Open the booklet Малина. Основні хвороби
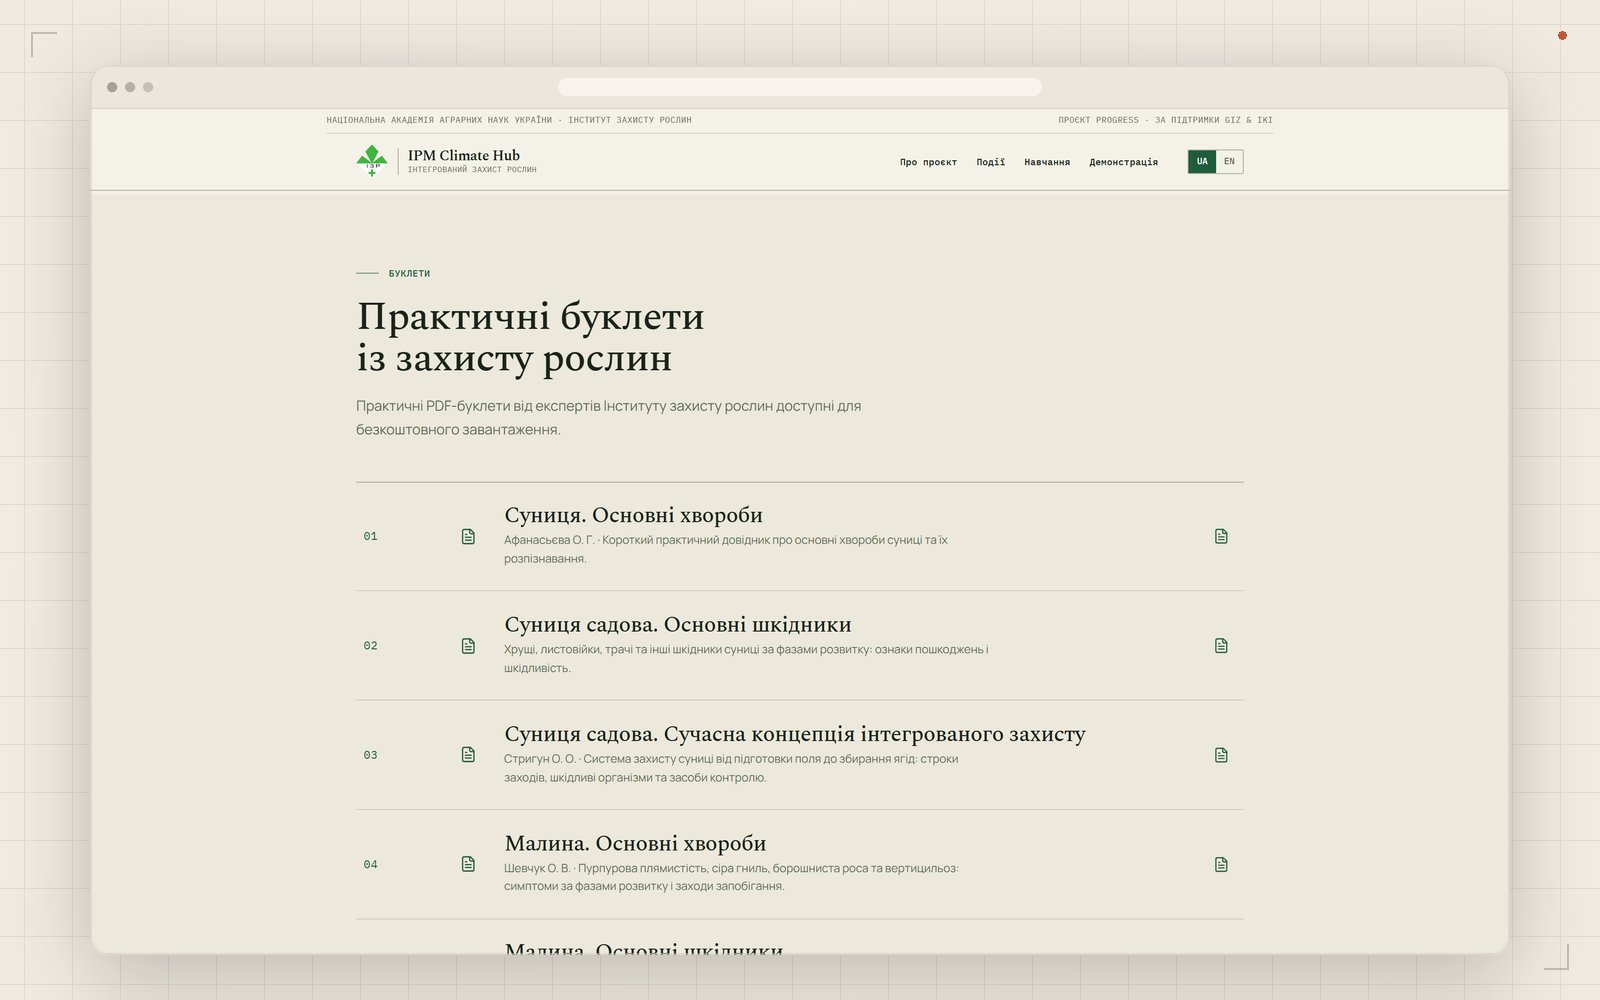Viewport: 1600px width, 1000px height. [635, 843]
